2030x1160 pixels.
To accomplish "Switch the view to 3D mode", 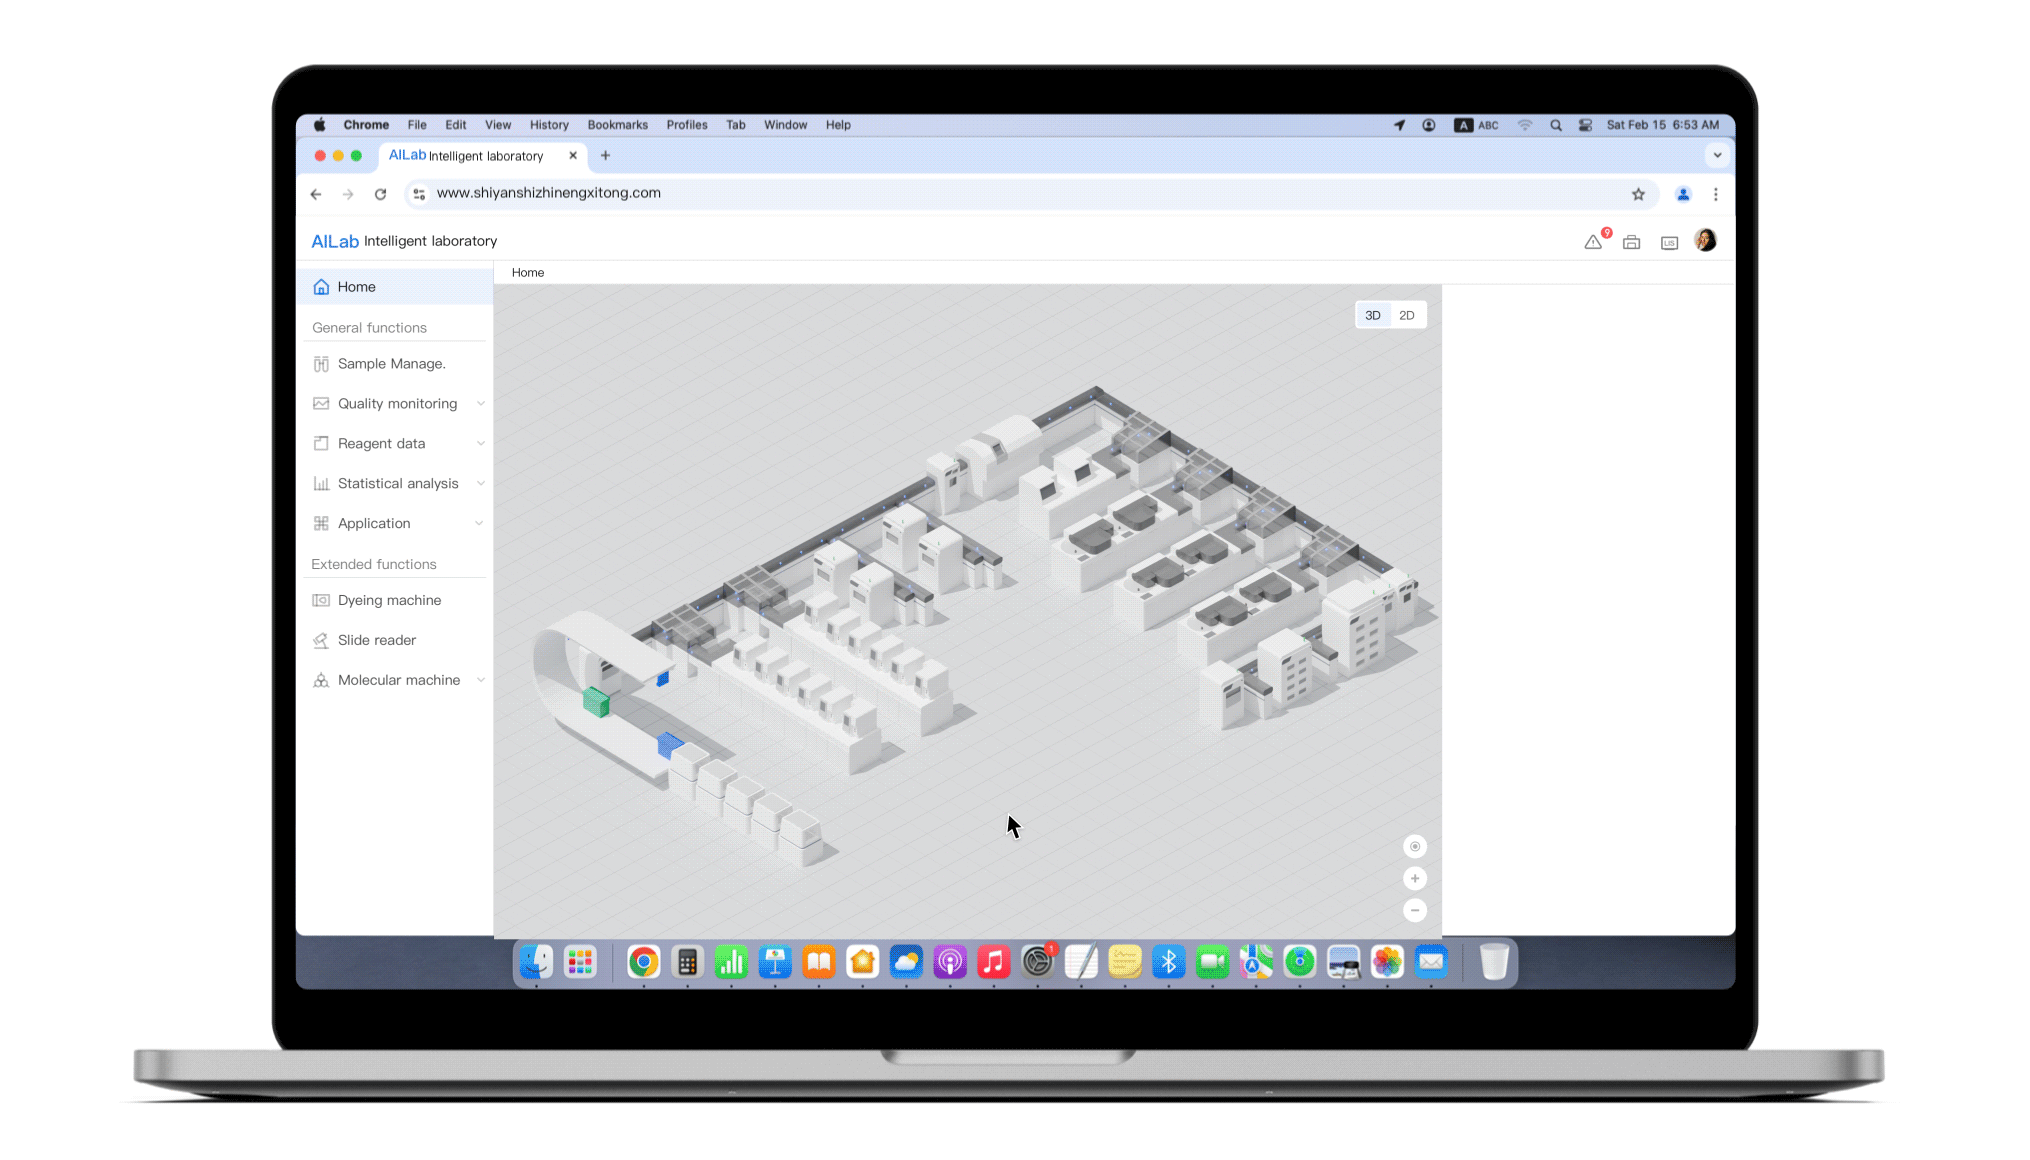I will click(x=1372, y=316).
